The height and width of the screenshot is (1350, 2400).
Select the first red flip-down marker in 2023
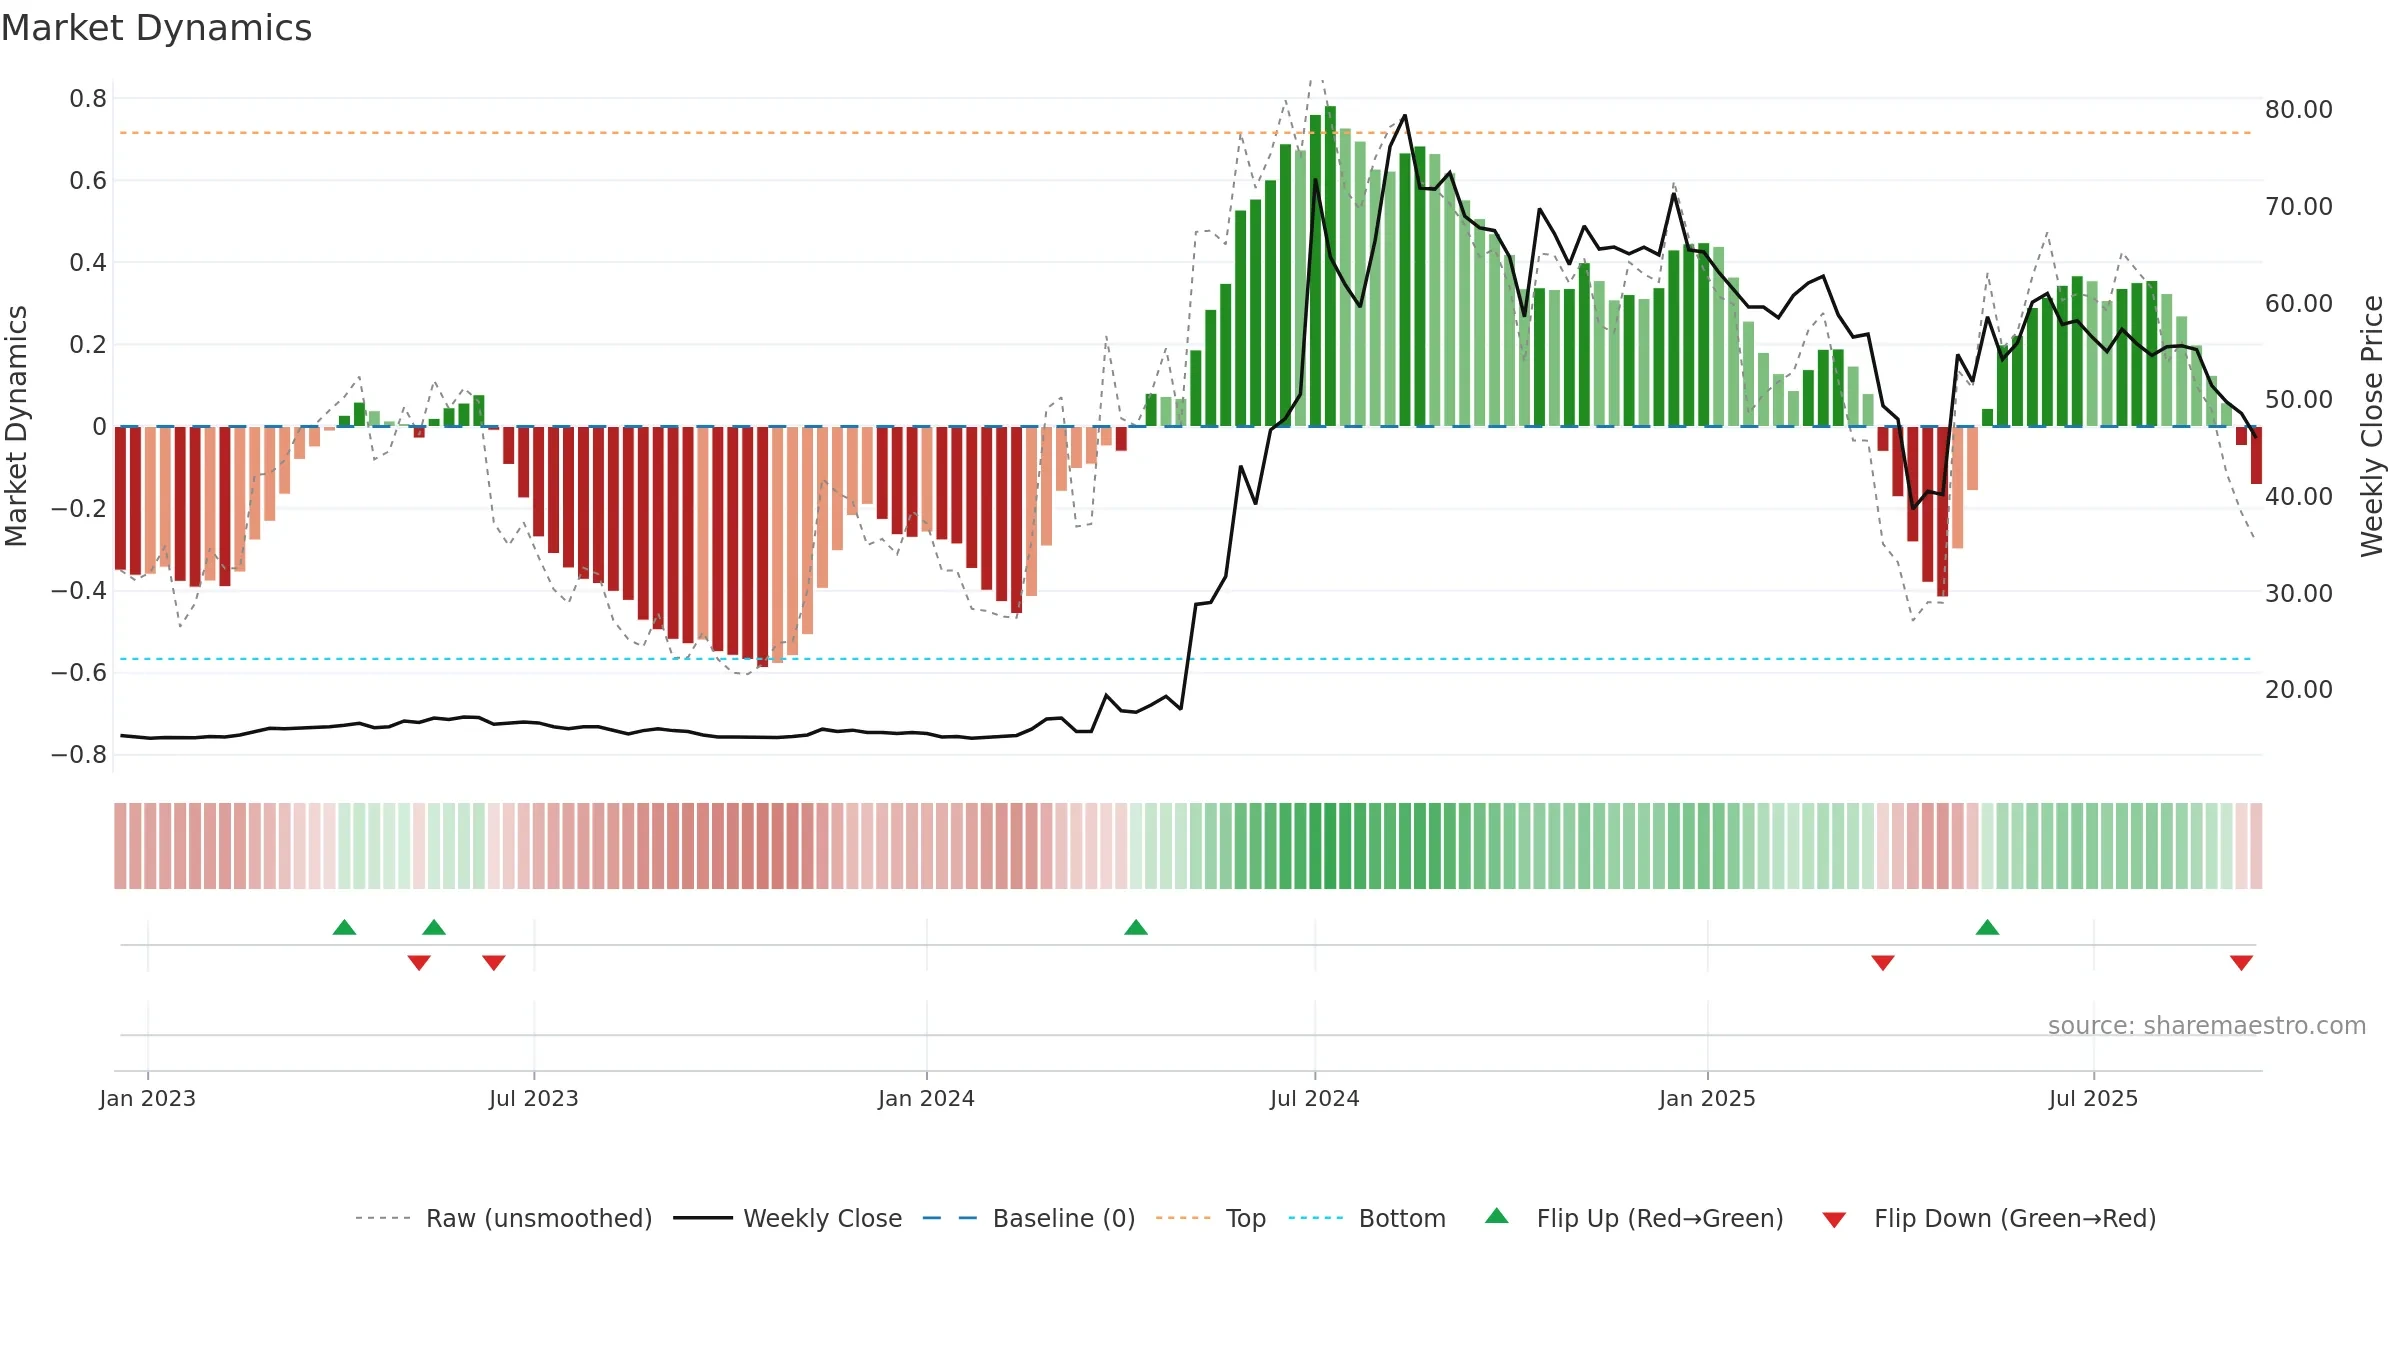click(419, 963)
